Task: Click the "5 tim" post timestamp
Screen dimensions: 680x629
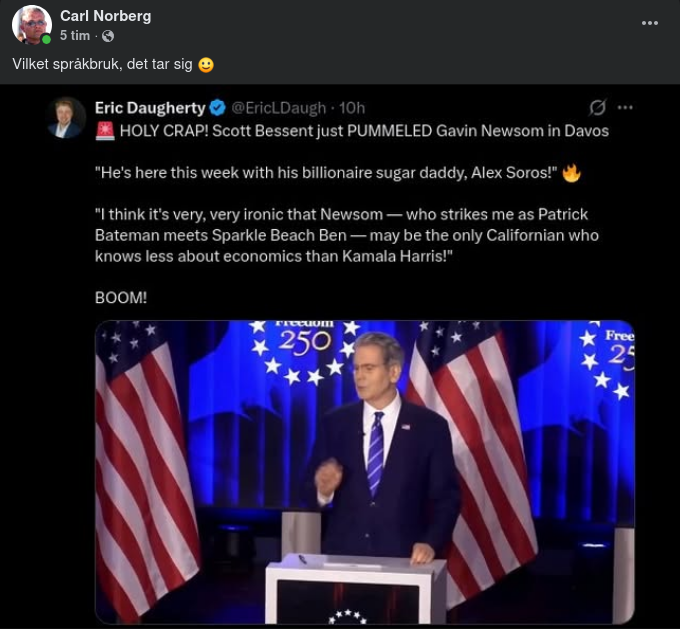Action: pyautogui.click(x=74, y=36)
